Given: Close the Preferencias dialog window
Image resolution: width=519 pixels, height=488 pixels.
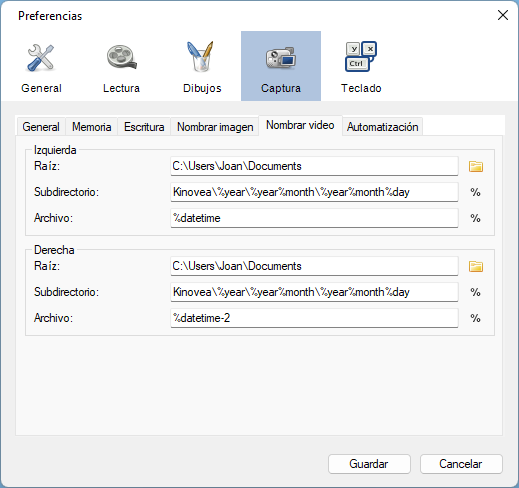Looking at the screenshot, I should tap(503, 15).
